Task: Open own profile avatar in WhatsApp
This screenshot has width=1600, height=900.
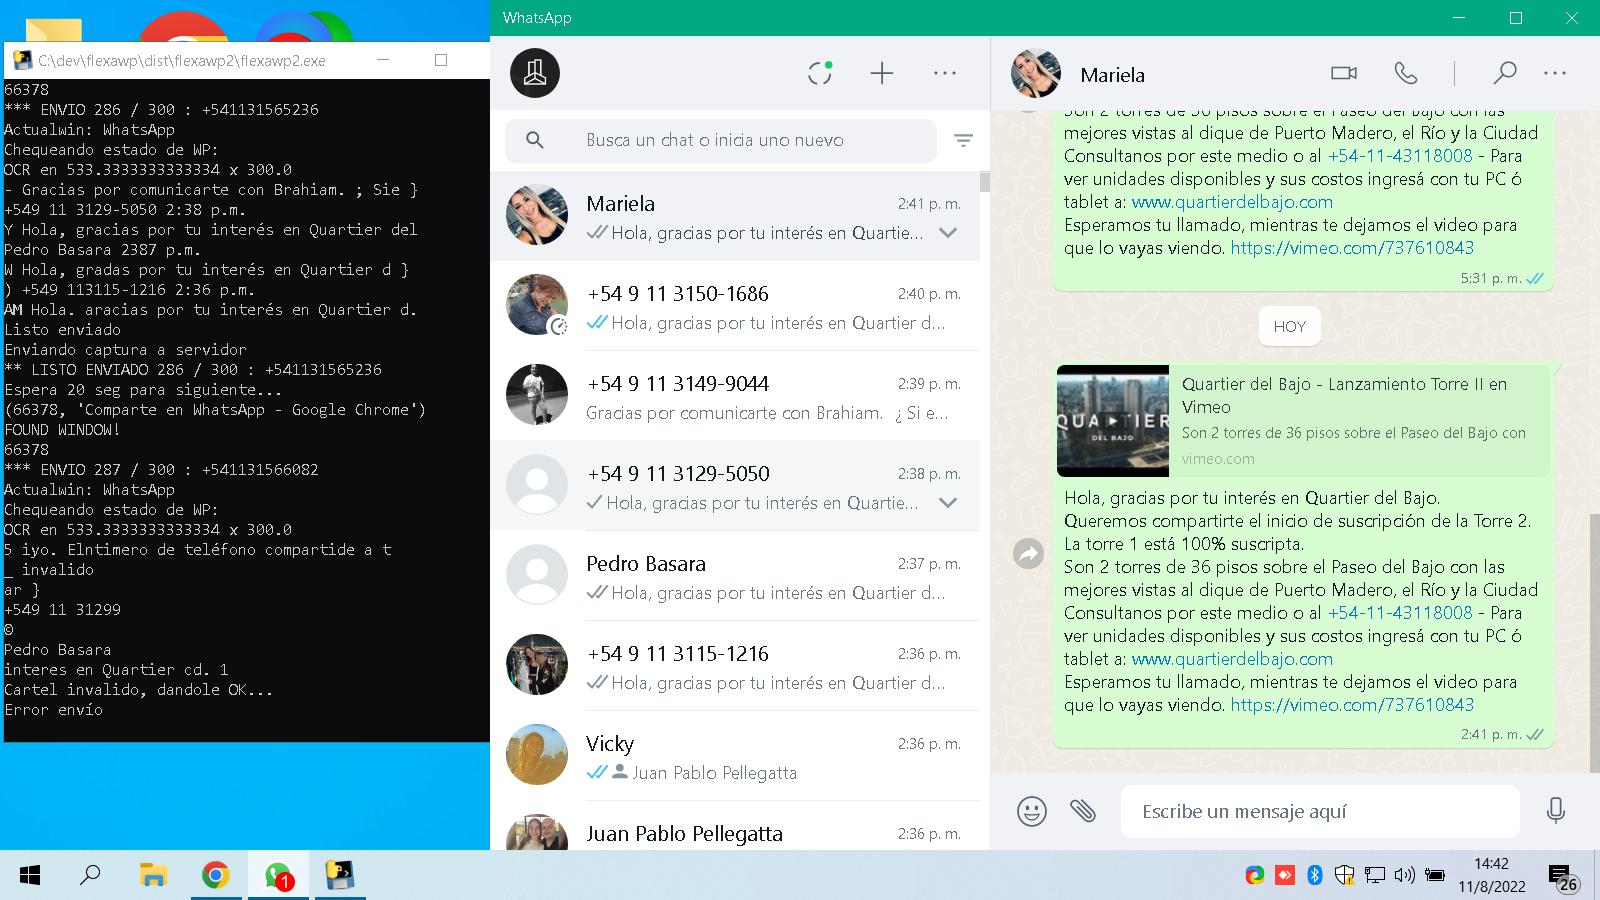Action: [x=535, y=73]
